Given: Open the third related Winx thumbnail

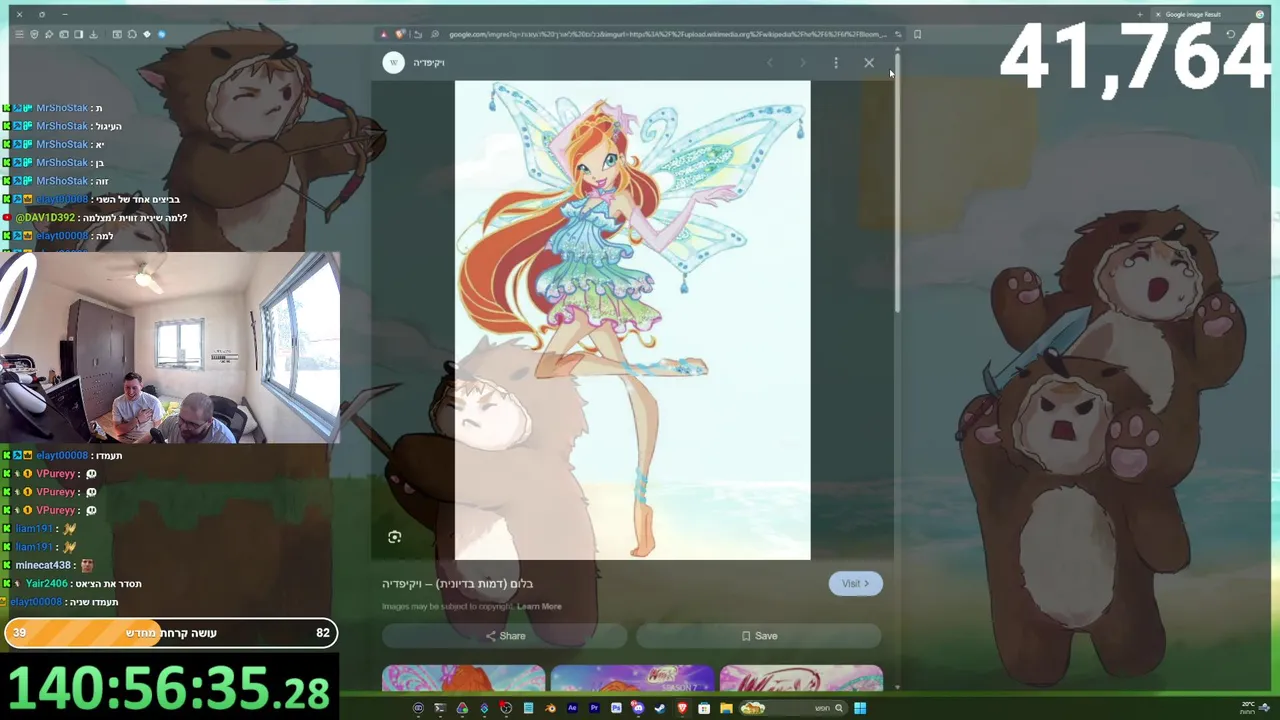Looking at the screenshot, I should pos(801,678).
